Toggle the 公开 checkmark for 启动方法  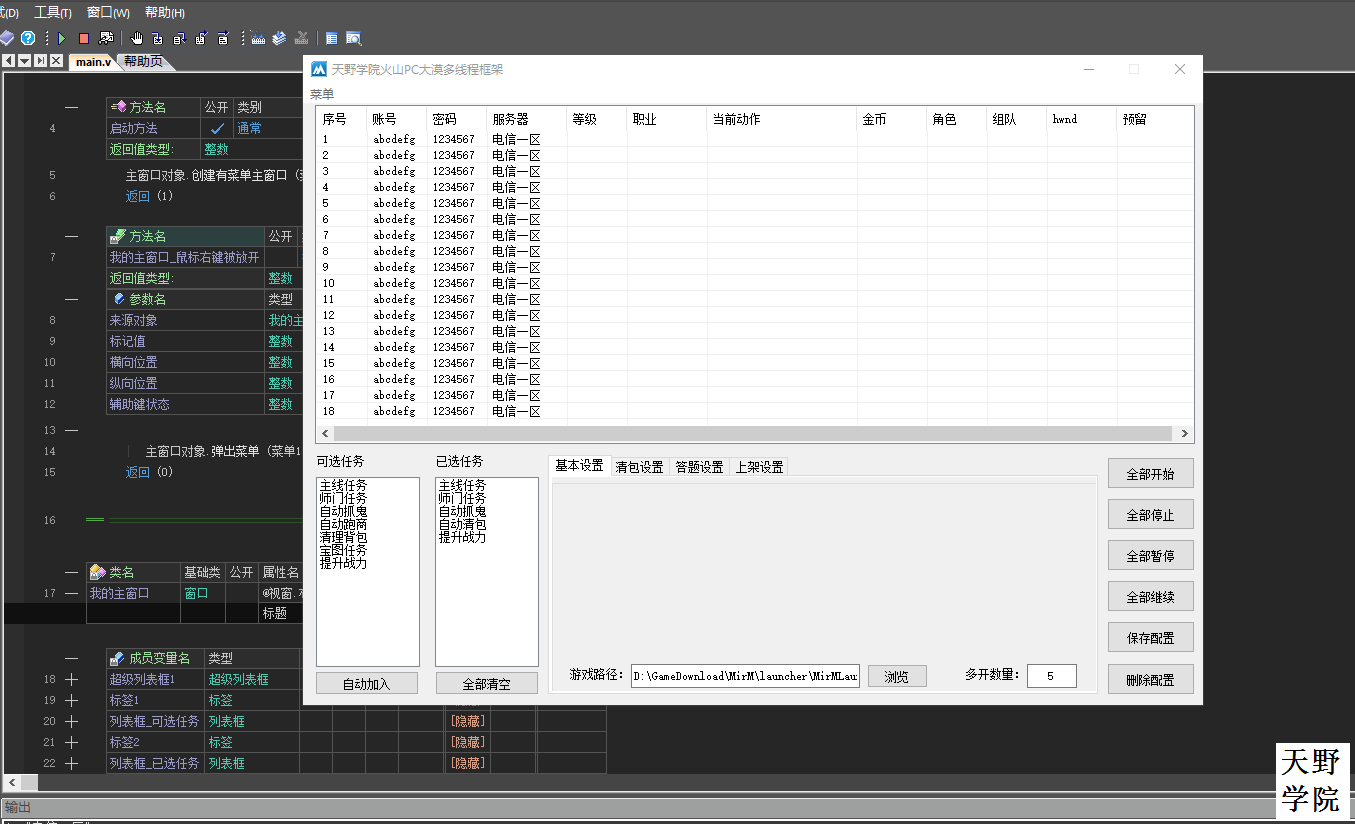(x=217, y=128)
